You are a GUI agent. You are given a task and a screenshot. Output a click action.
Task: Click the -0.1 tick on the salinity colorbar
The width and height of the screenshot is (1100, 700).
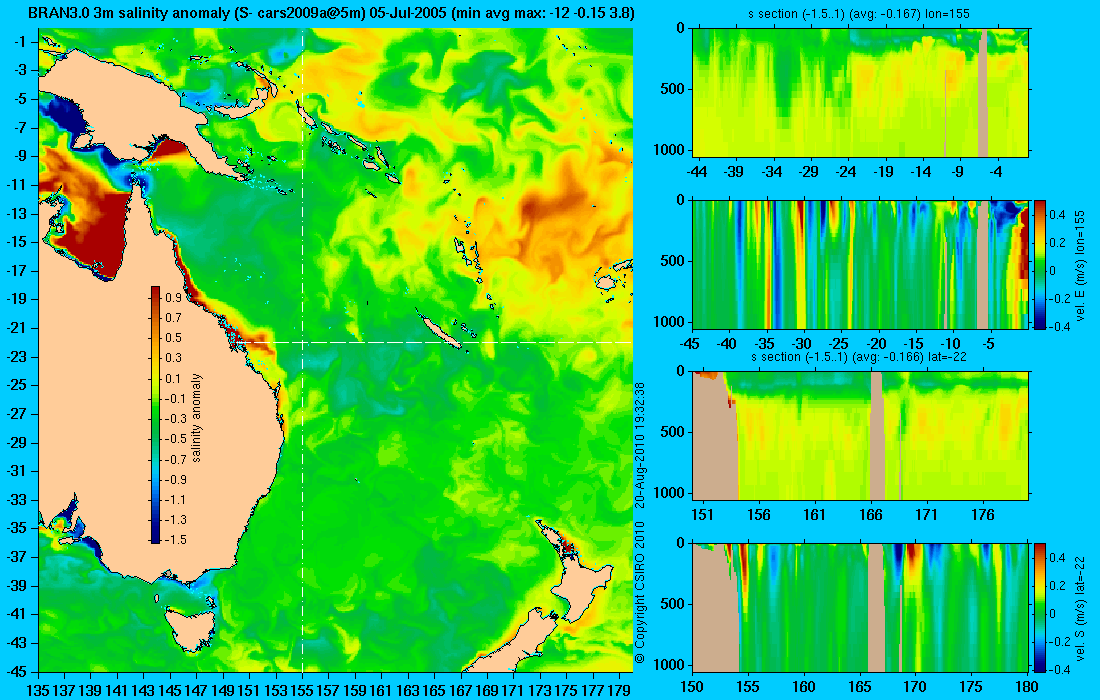click(175, 398)
